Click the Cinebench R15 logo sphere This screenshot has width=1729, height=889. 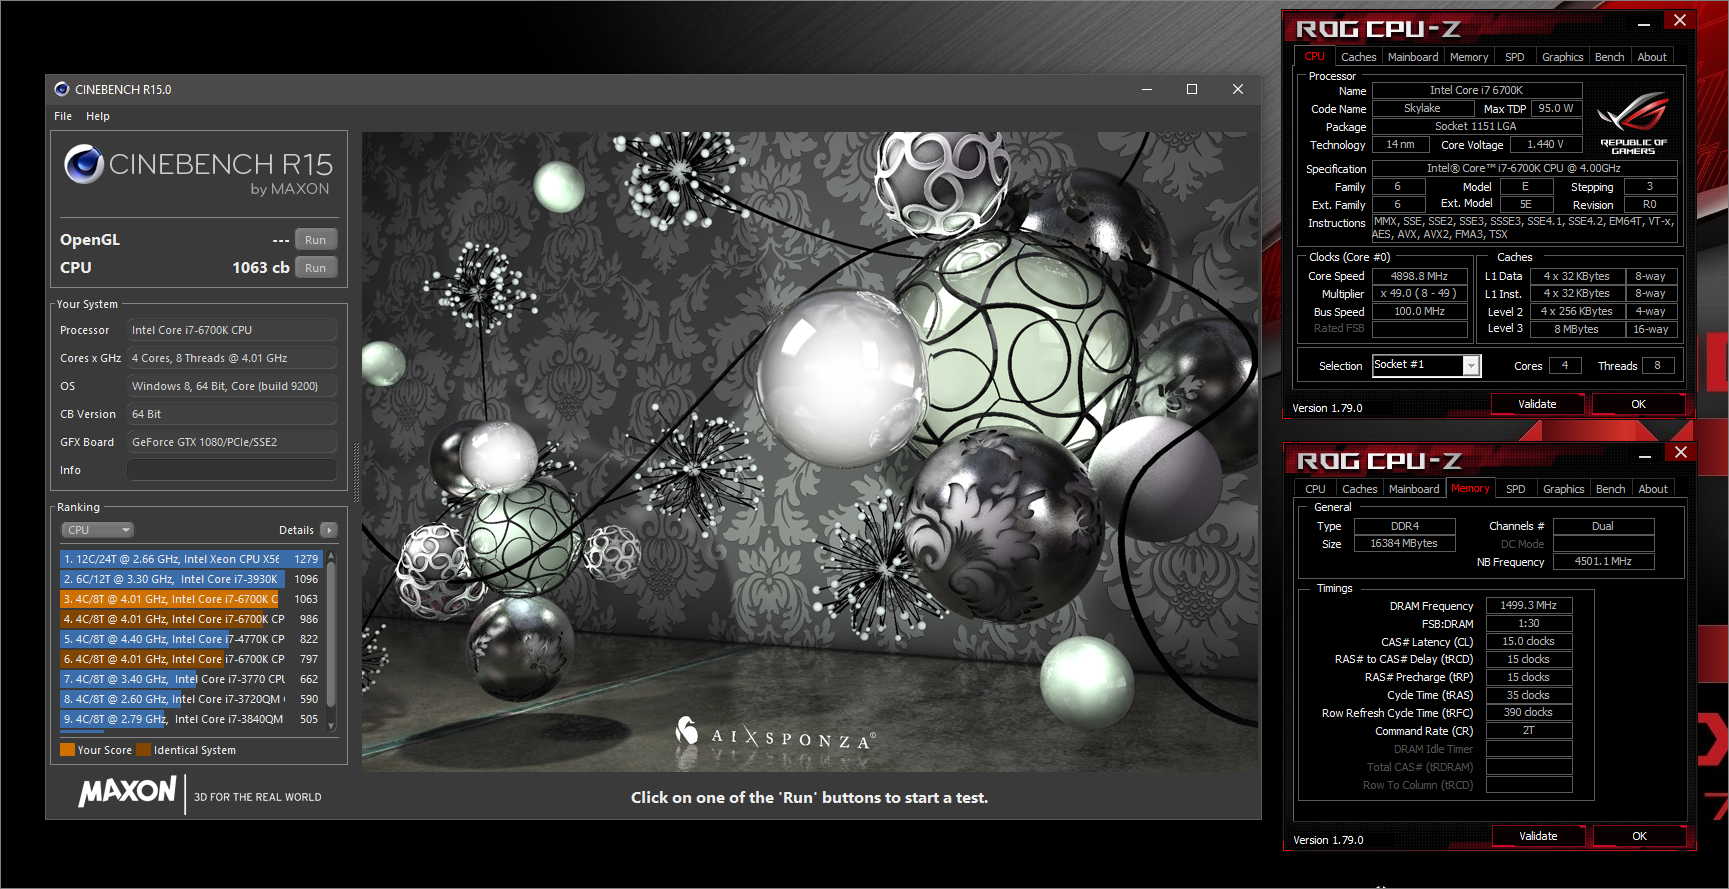coord(84,164)
